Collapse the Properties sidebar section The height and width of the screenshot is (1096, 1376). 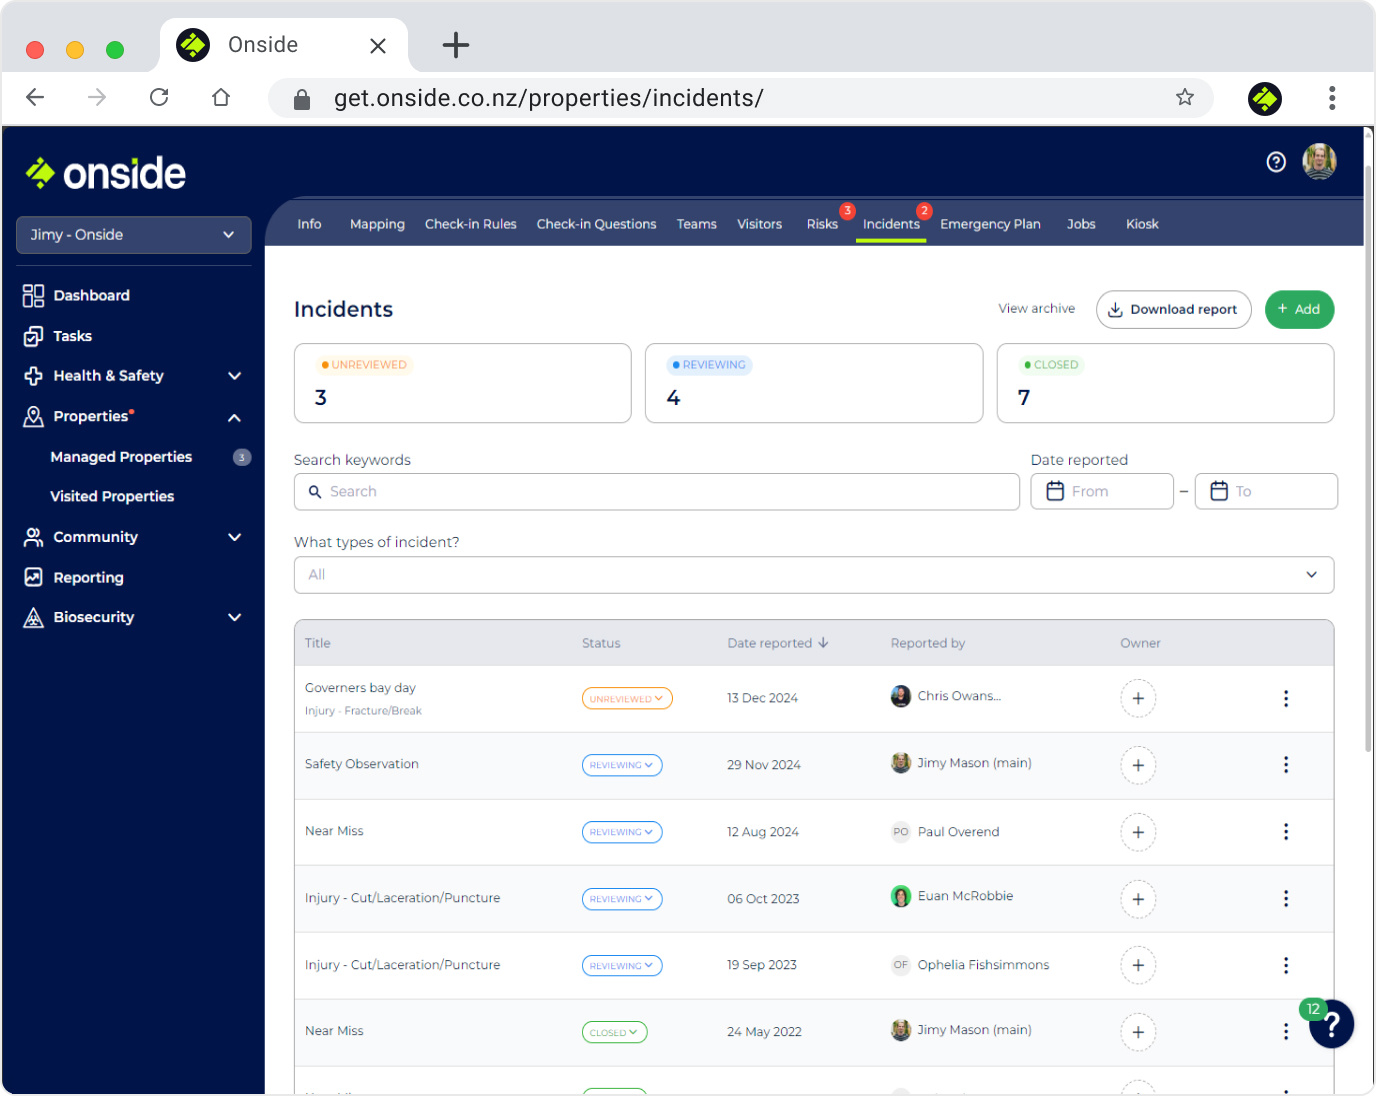pos(234,417)
